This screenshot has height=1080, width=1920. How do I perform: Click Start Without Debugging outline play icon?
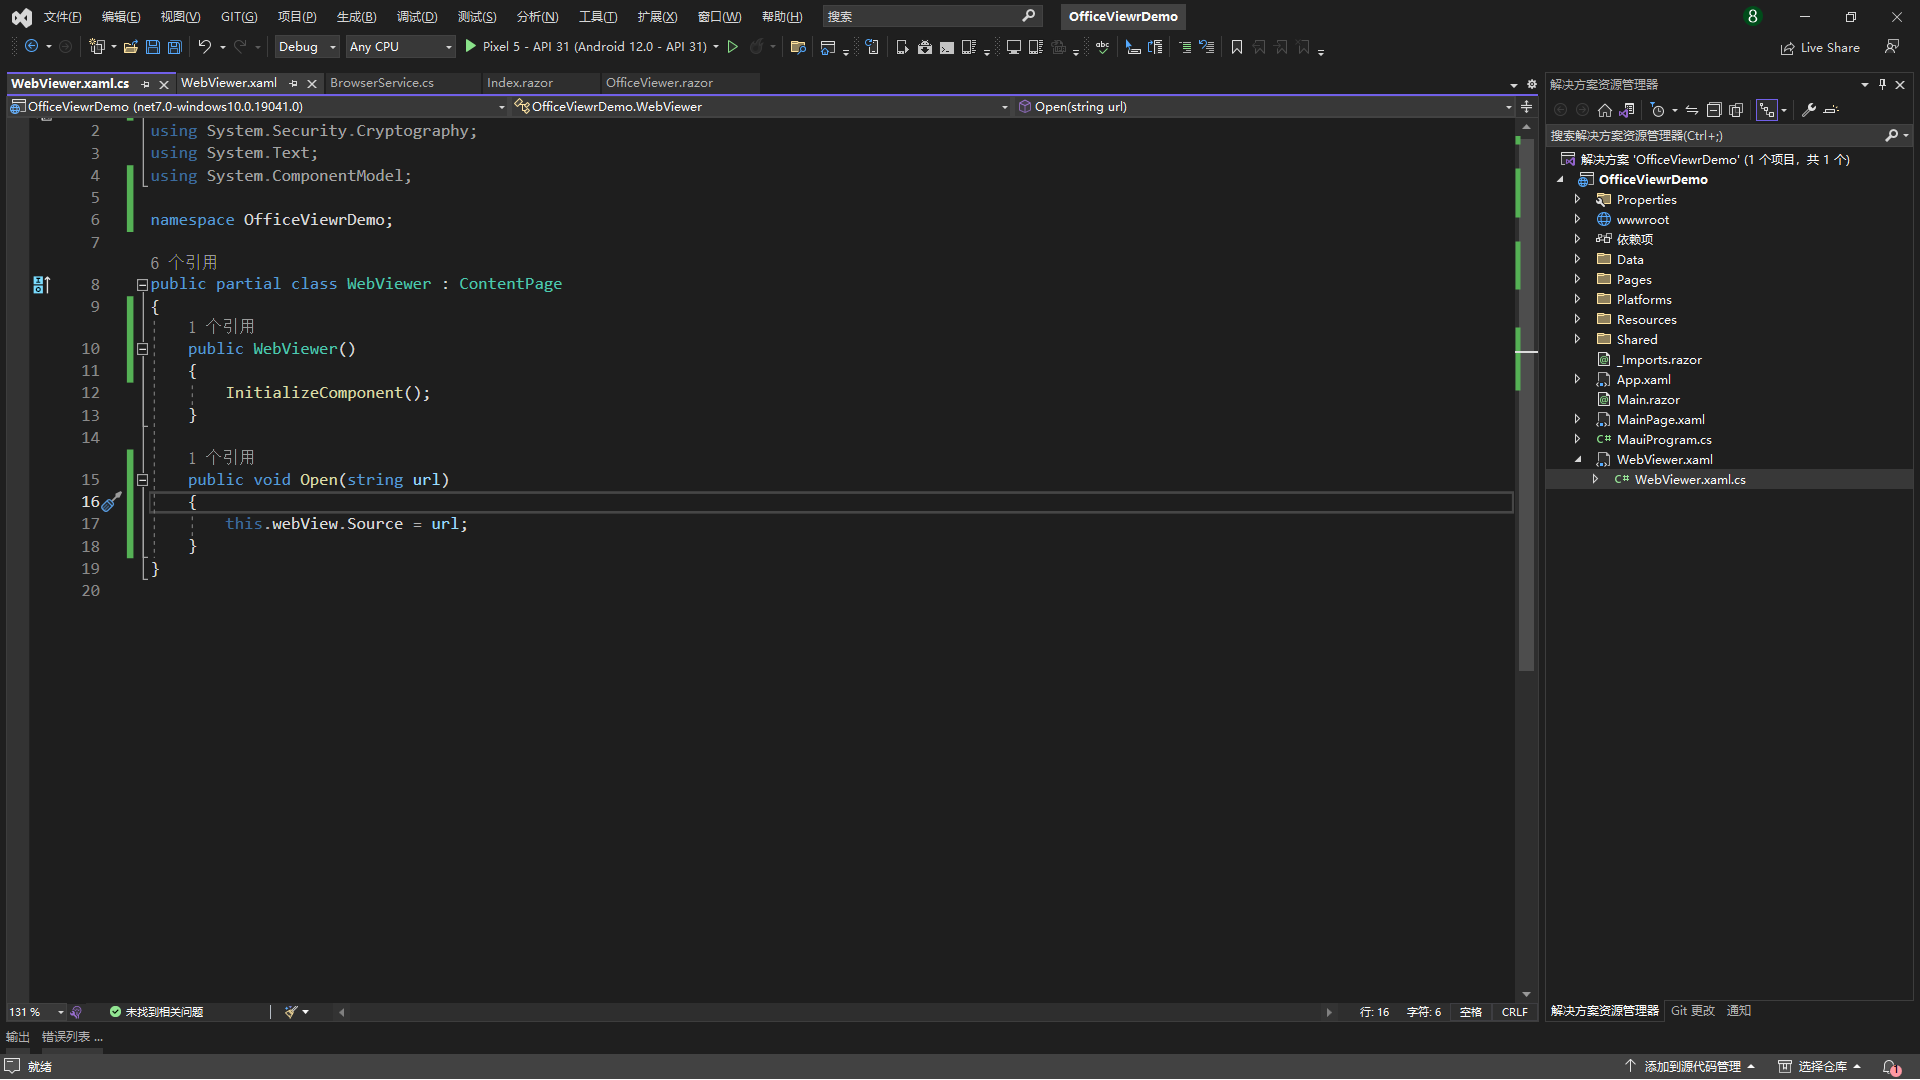point(733,46)
